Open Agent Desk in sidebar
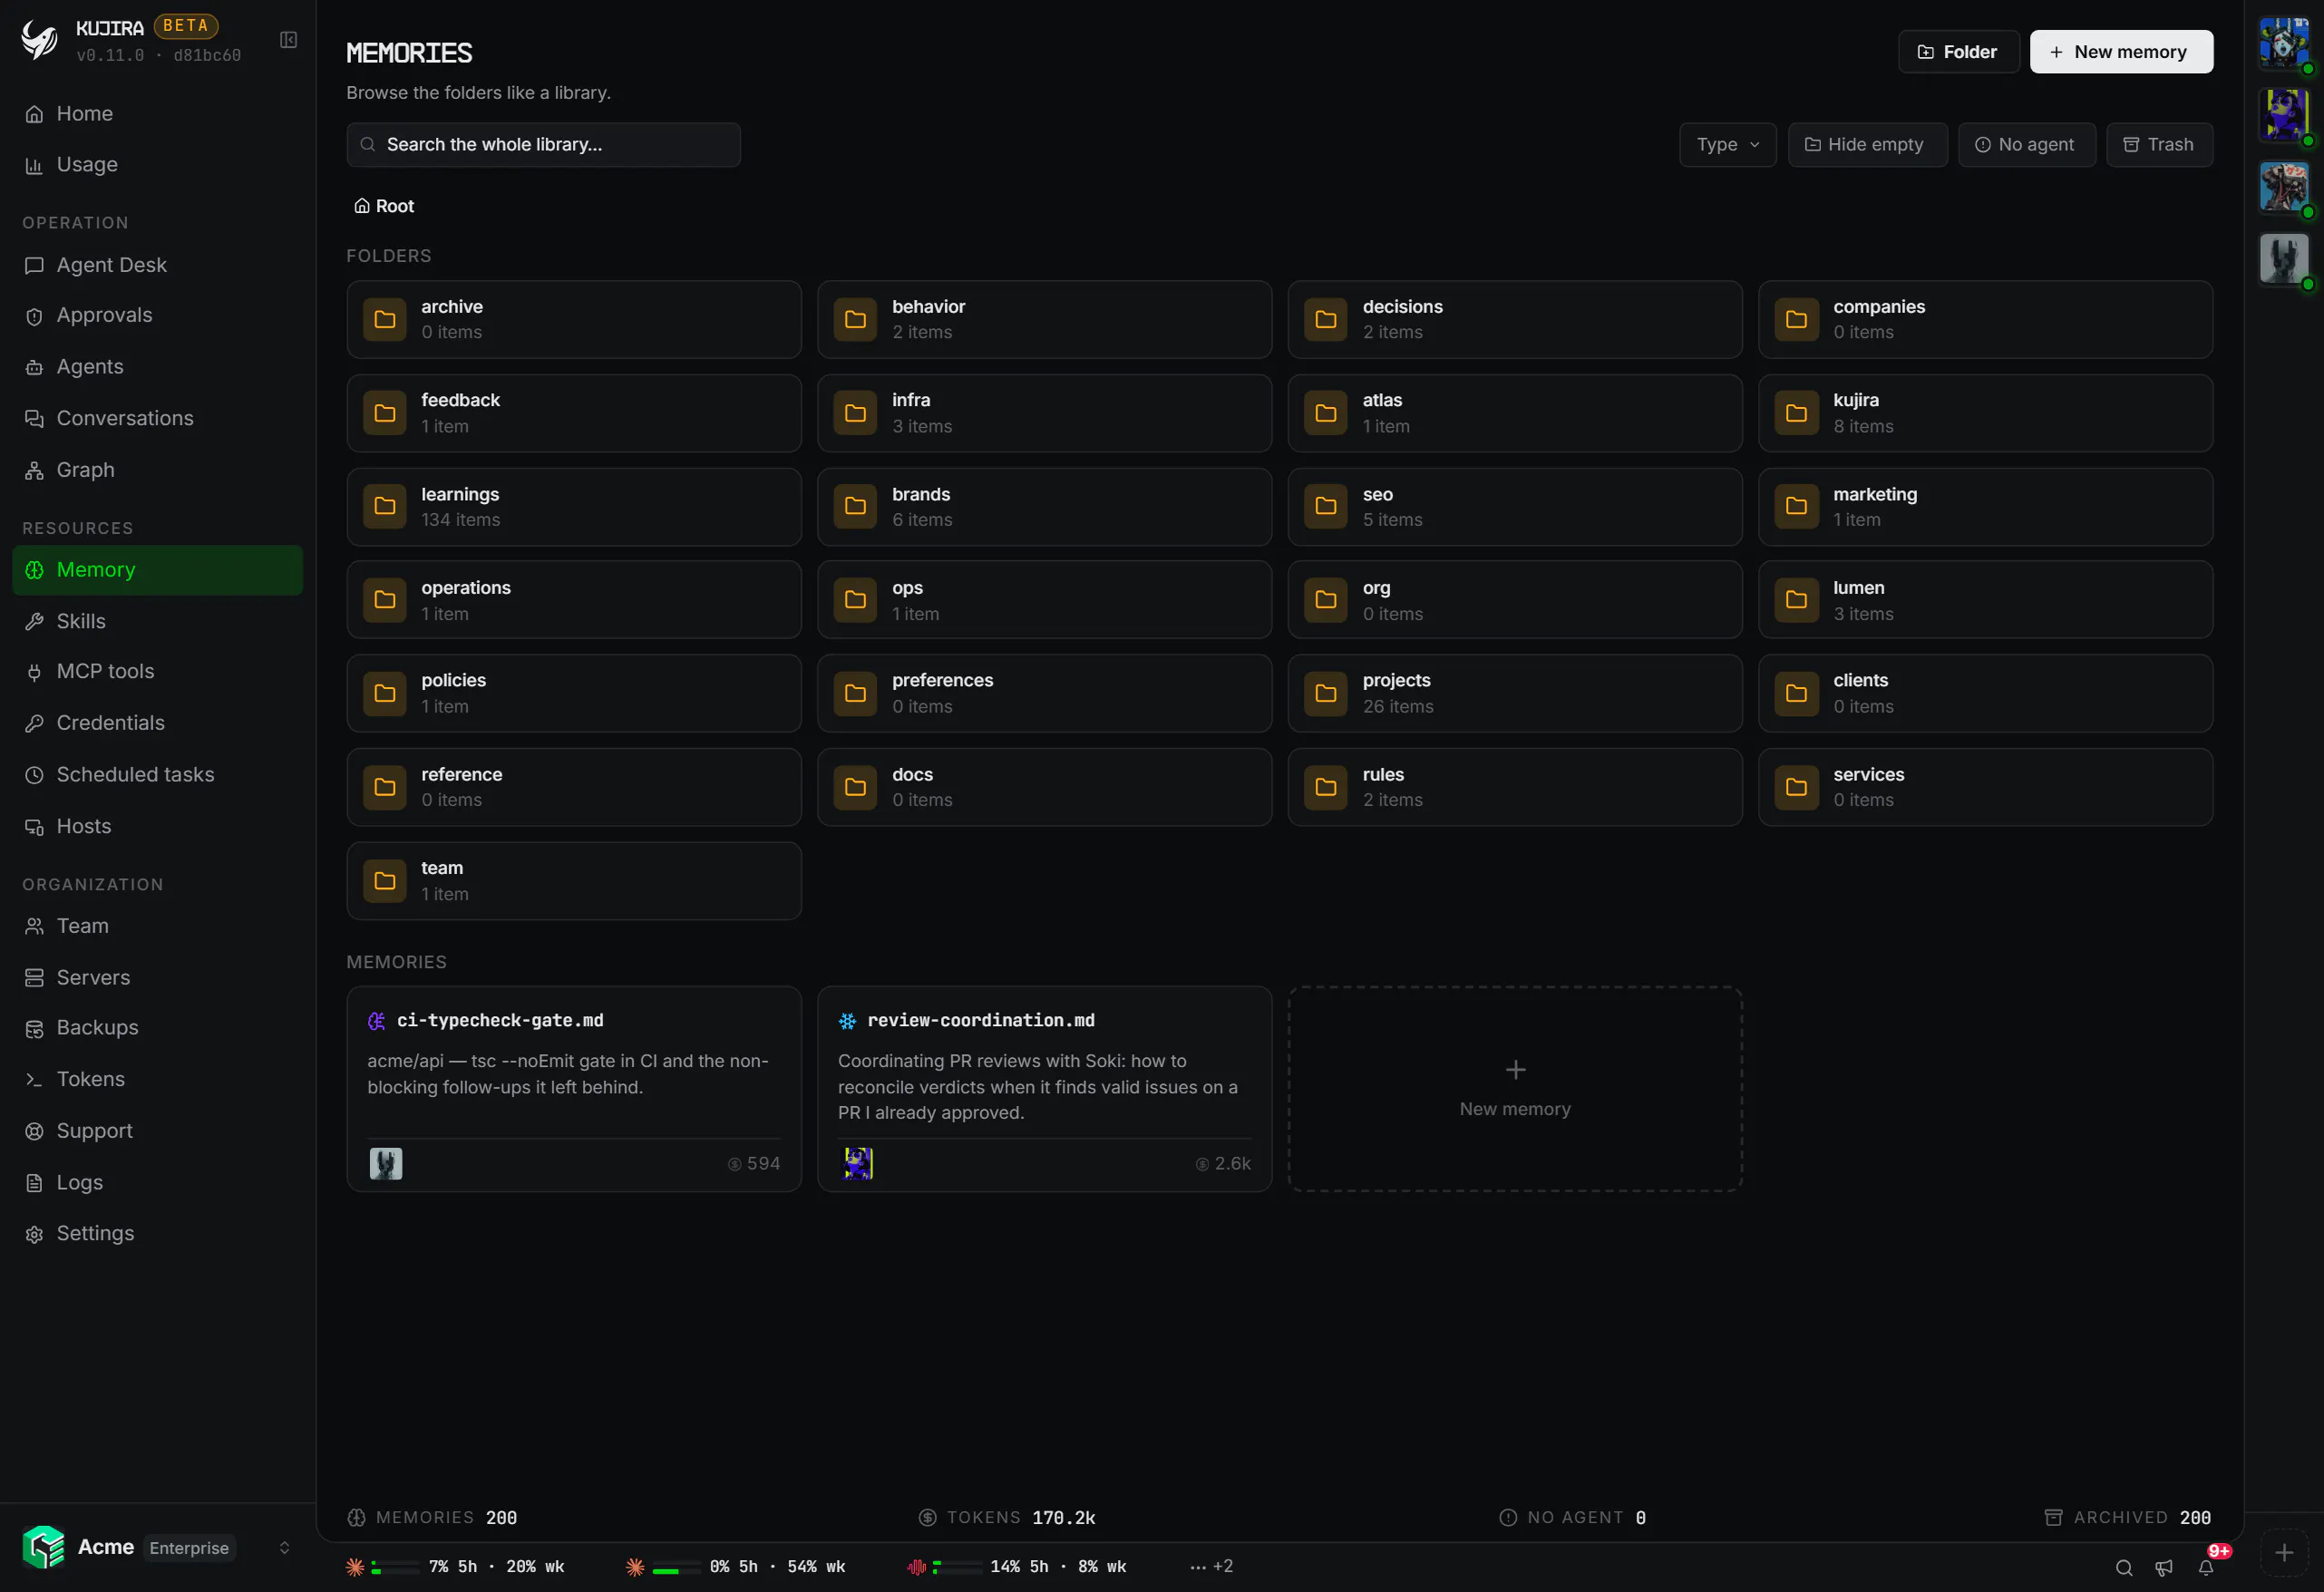This screenshot has height=1592, width=2324. point(157,265)
